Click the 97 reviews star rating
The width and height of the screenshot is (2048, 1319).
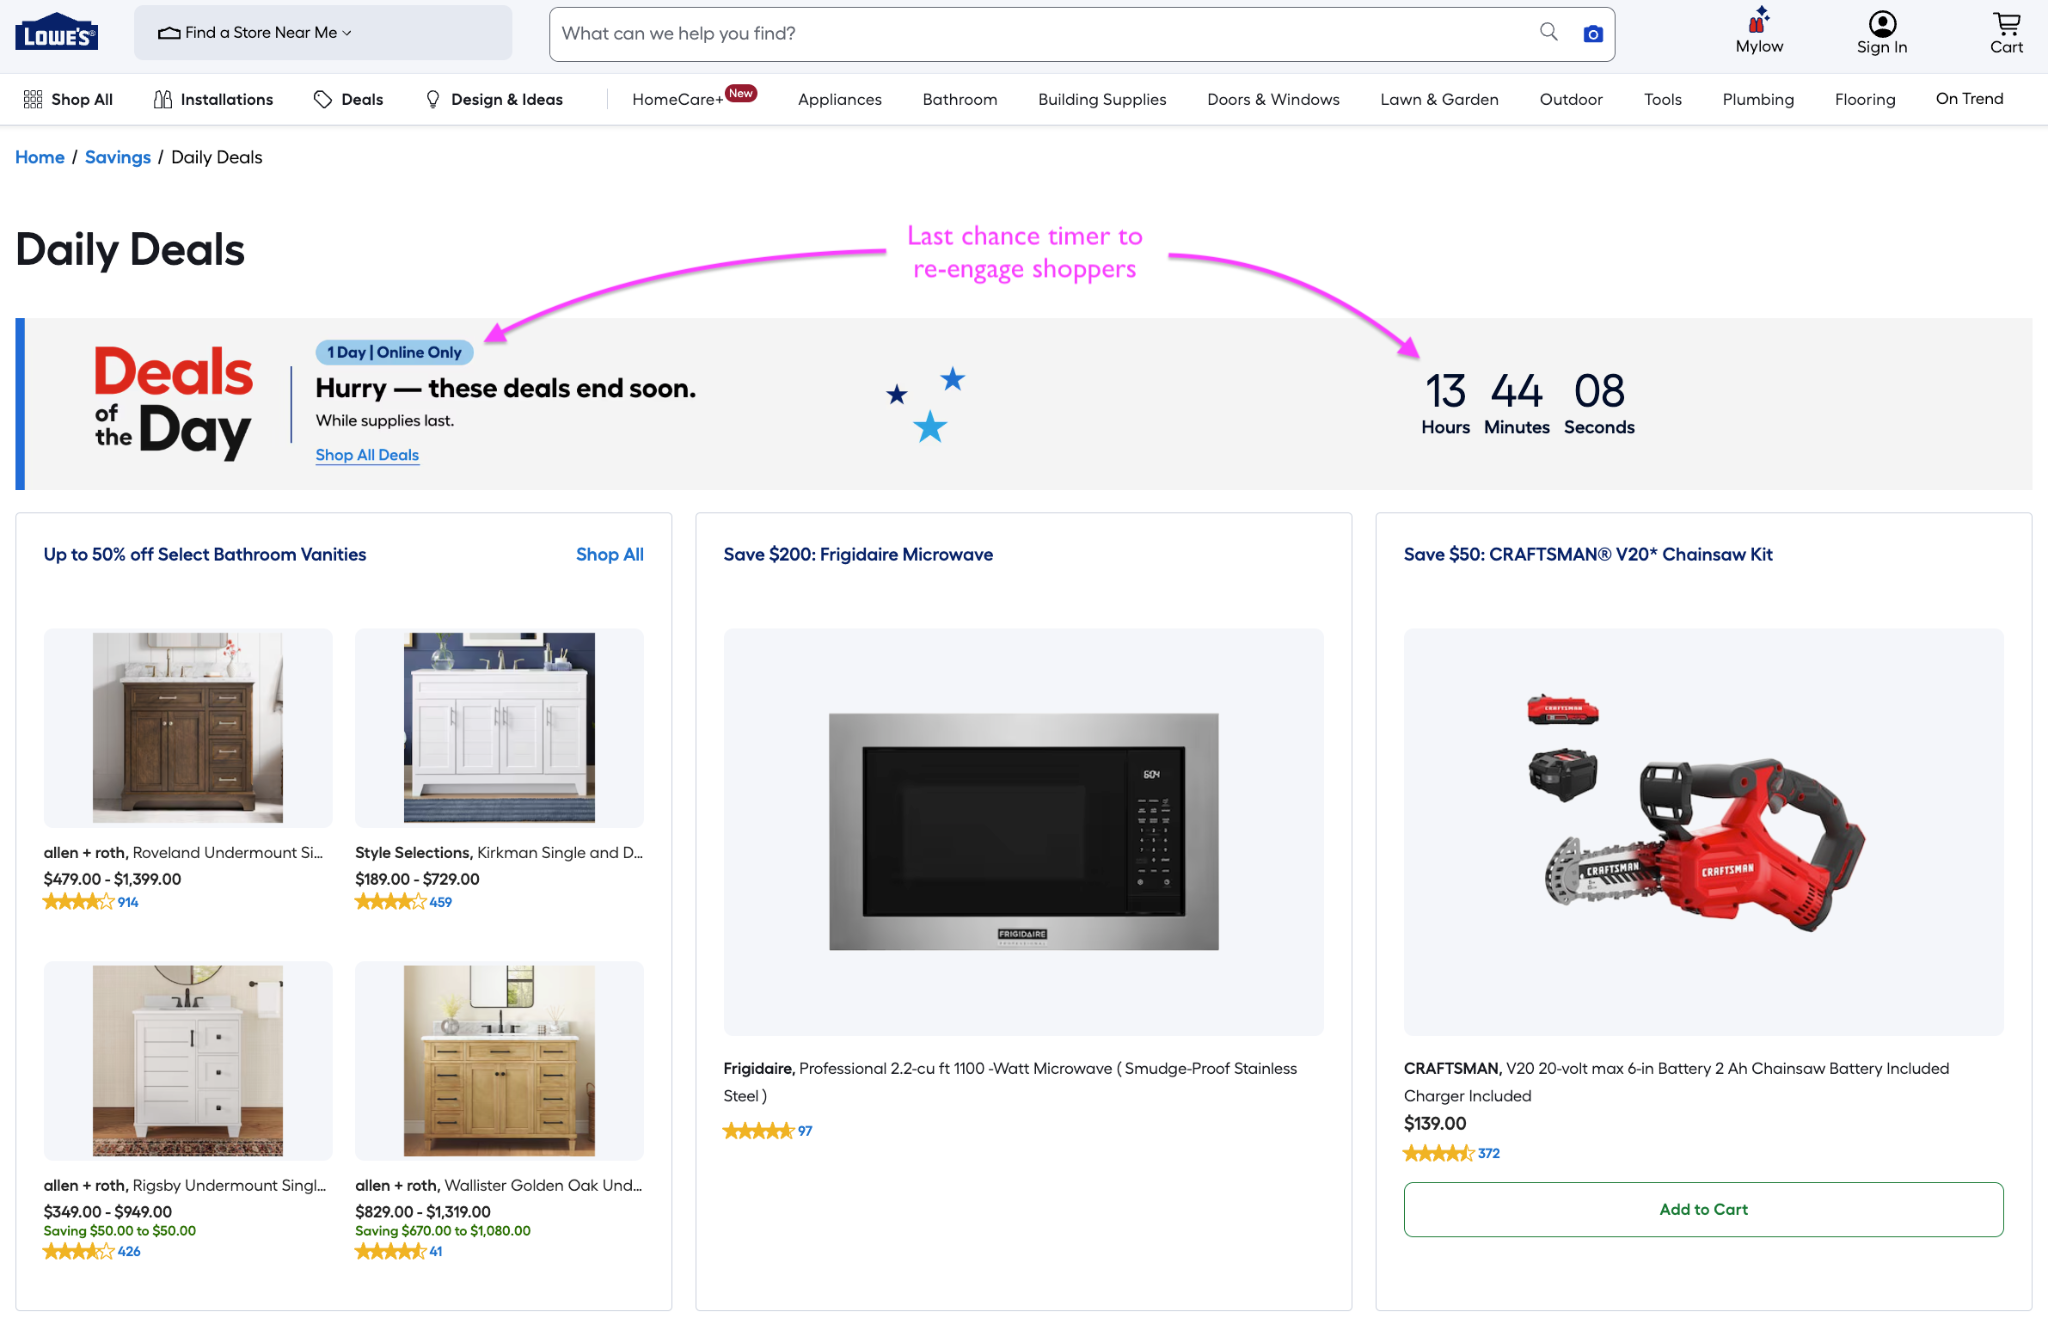point(768,1131)
